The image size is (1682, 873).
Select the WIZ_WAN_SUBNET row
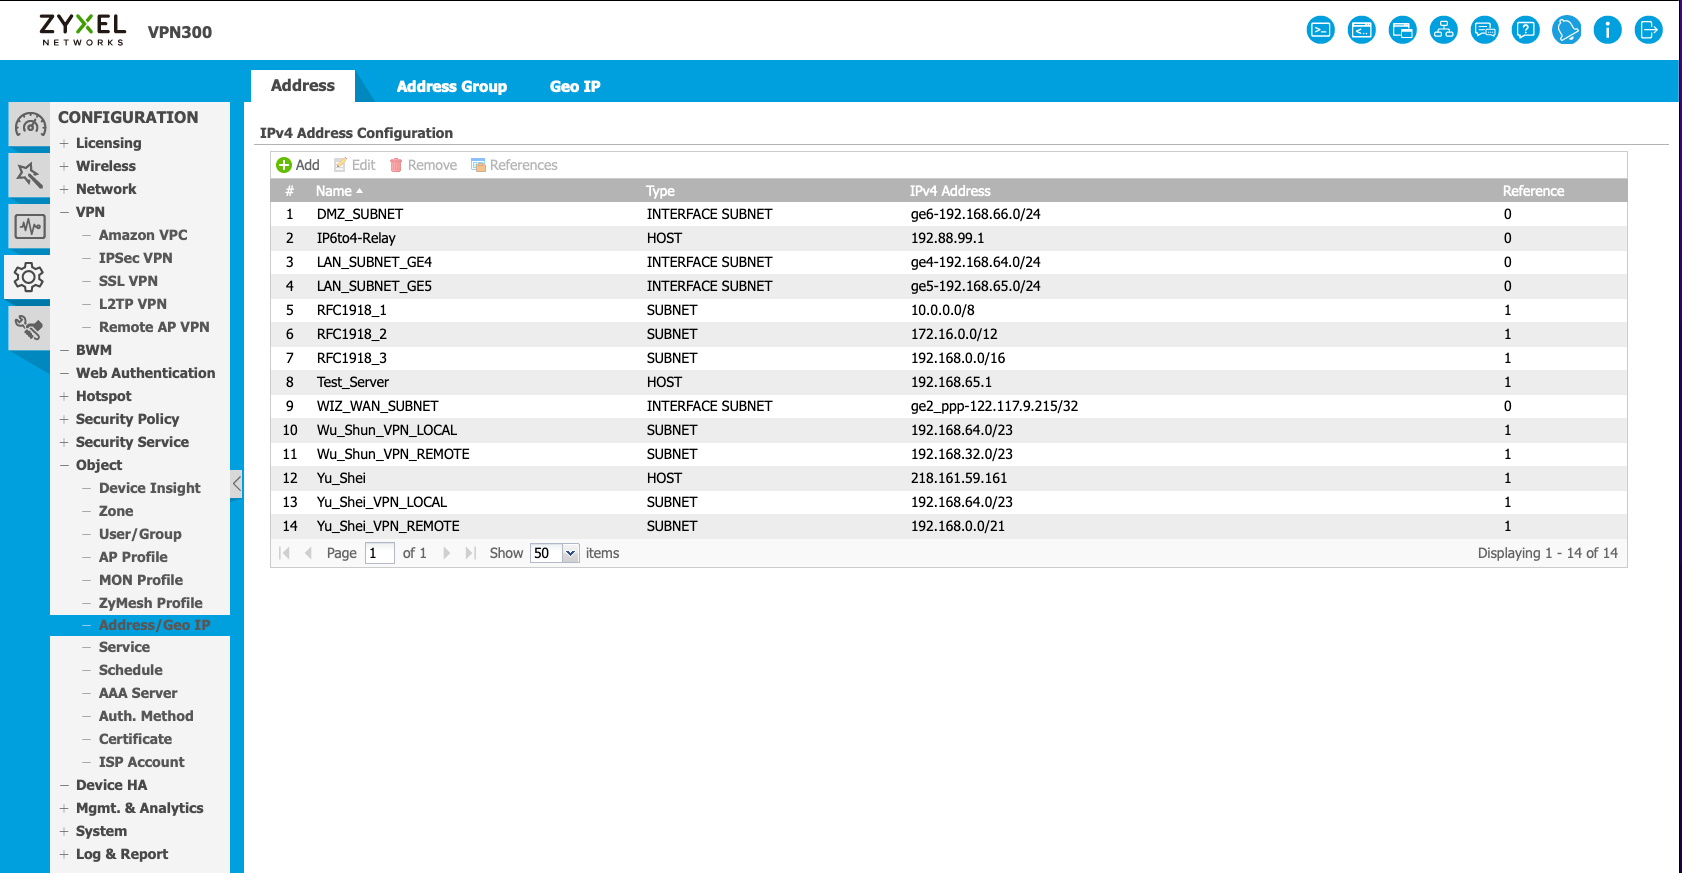click(949, 406)
